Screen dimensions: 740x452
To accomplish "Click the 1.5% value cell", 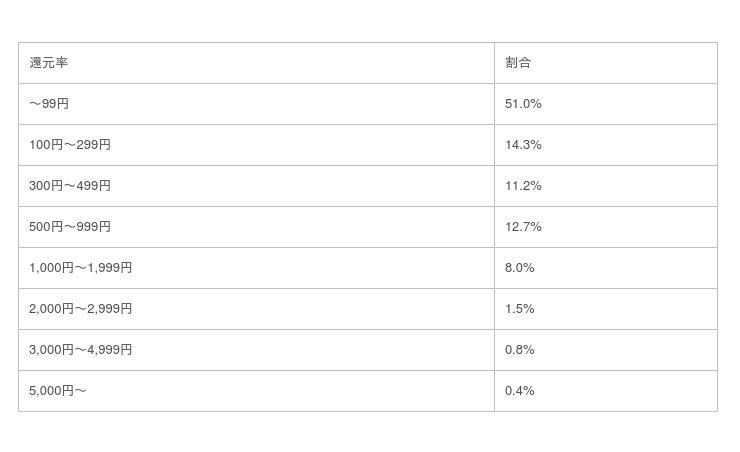I will 606,309.
